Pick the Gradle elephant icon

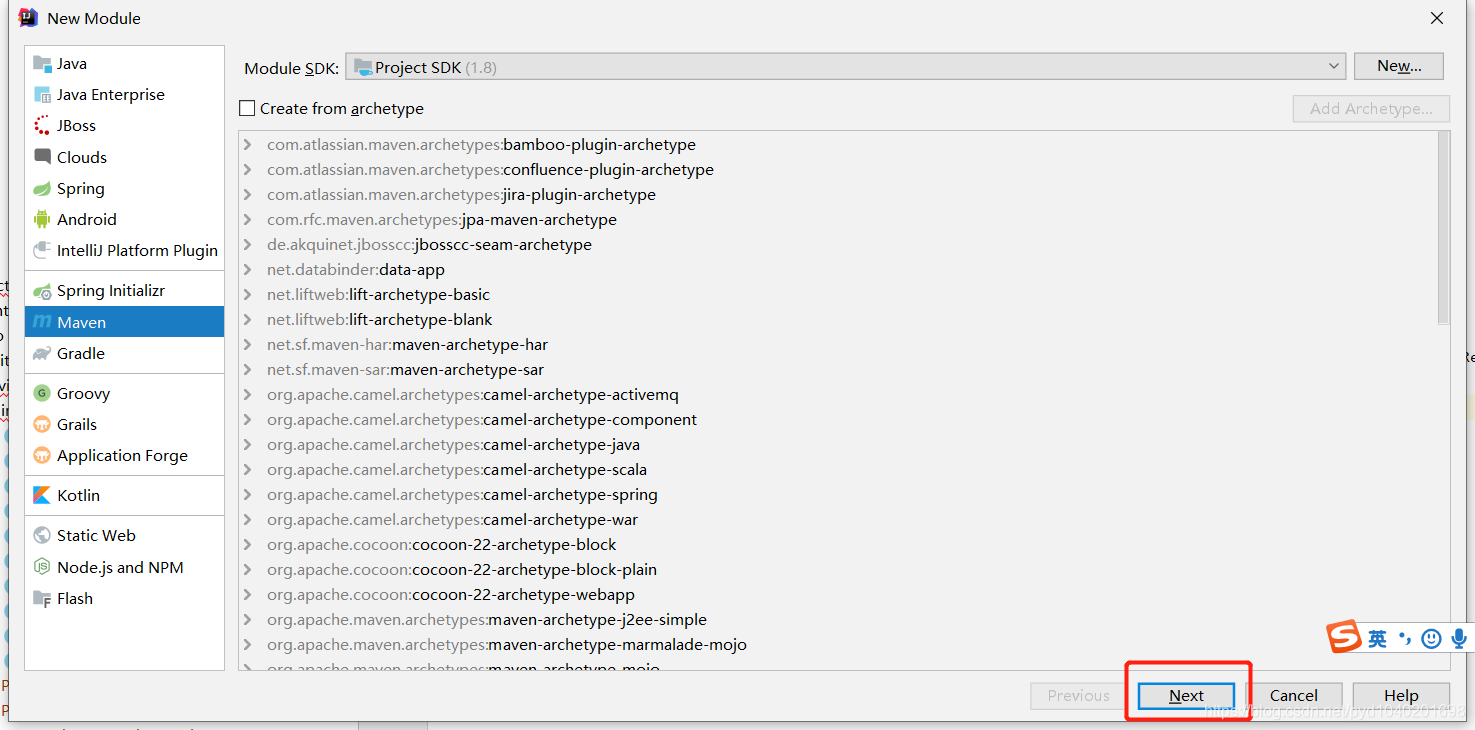tap(42, 353)
